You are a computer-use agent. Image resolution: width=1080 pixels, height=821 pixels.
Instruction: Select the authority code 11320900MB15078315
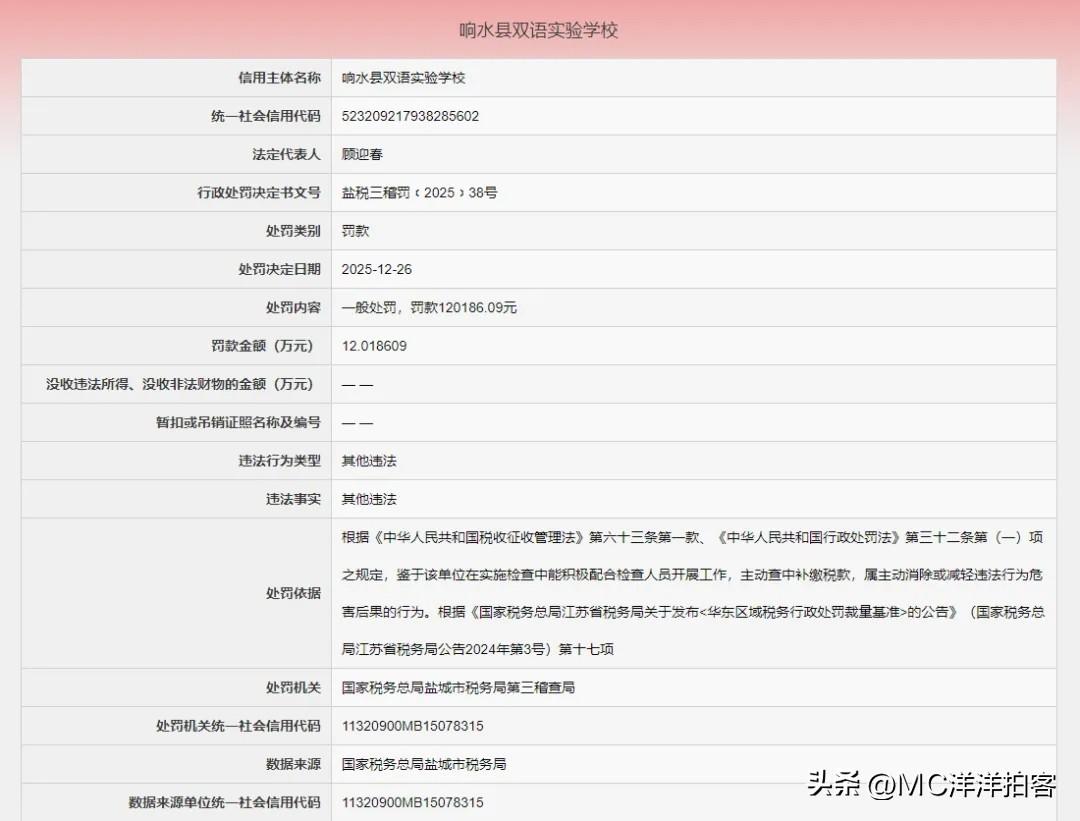click(x=412, y=726)
